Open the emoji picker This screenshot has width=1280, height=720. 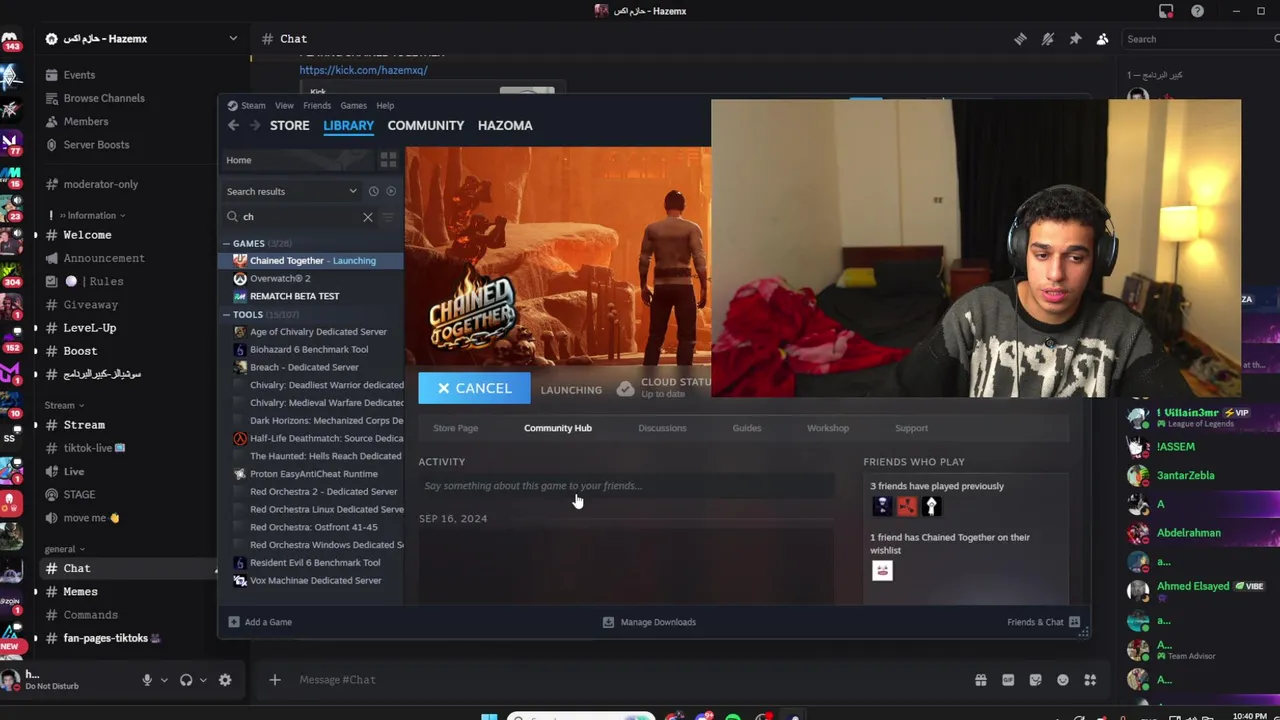1063,680
